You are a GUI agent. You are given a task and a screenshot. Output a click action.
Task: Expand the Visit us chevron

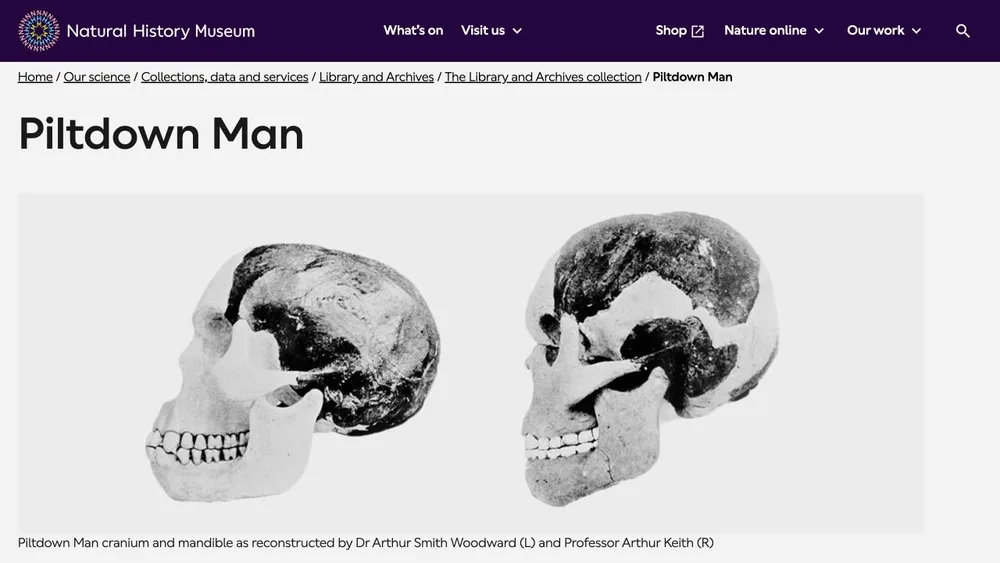pos(517,31)
